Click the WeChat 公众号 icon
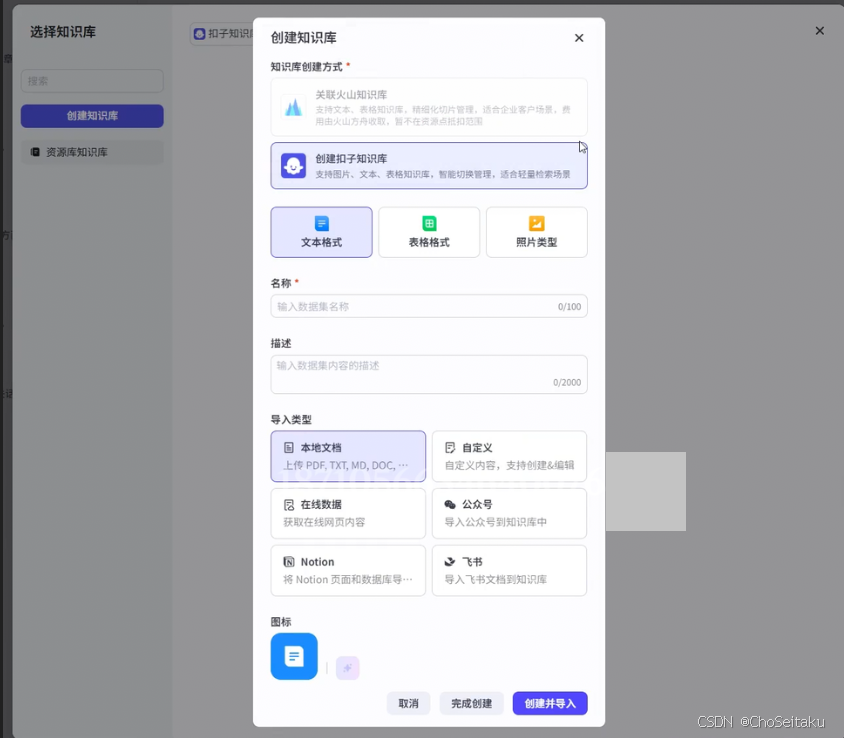 (450, 504)
